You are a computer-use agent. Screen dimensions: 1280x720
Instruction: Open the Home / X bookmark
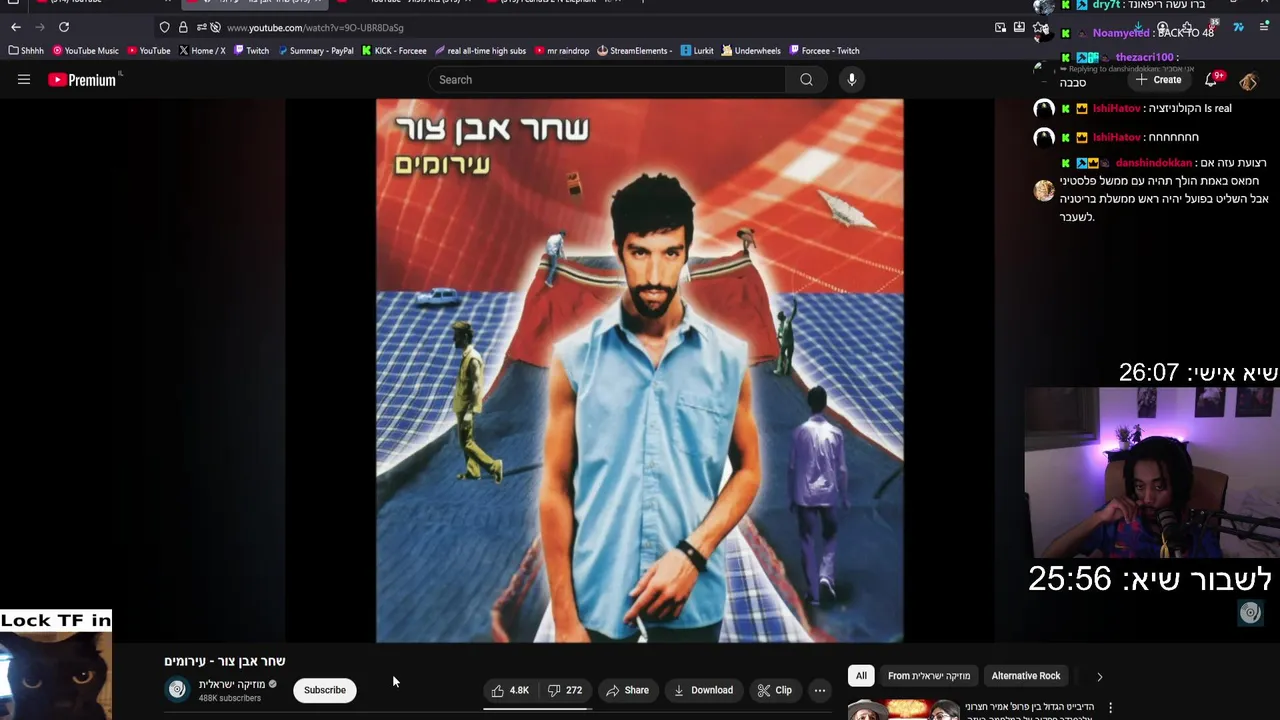pyautogui.click(x=202, y=51)
